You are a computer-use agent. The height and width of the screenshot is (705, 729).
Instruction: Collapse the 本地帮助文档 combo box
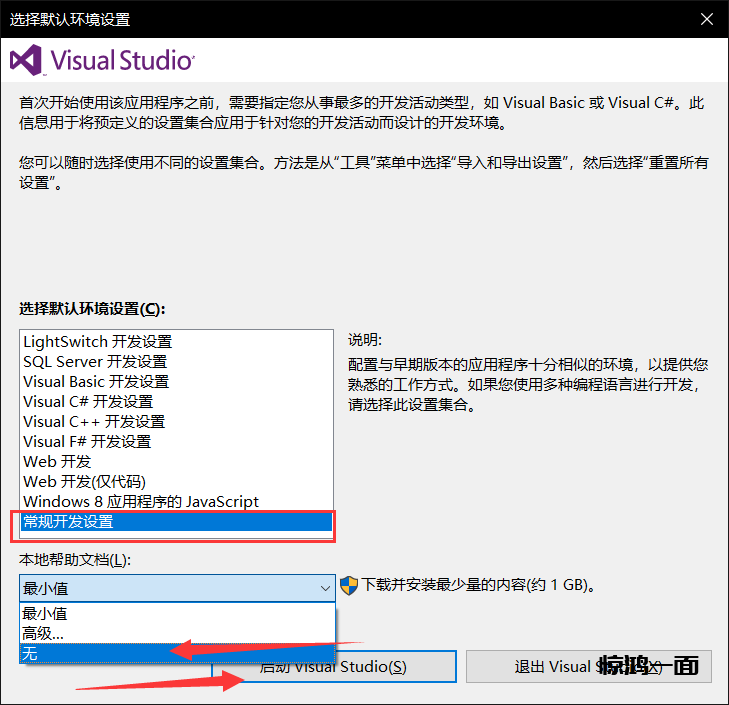tap(176, 588)
